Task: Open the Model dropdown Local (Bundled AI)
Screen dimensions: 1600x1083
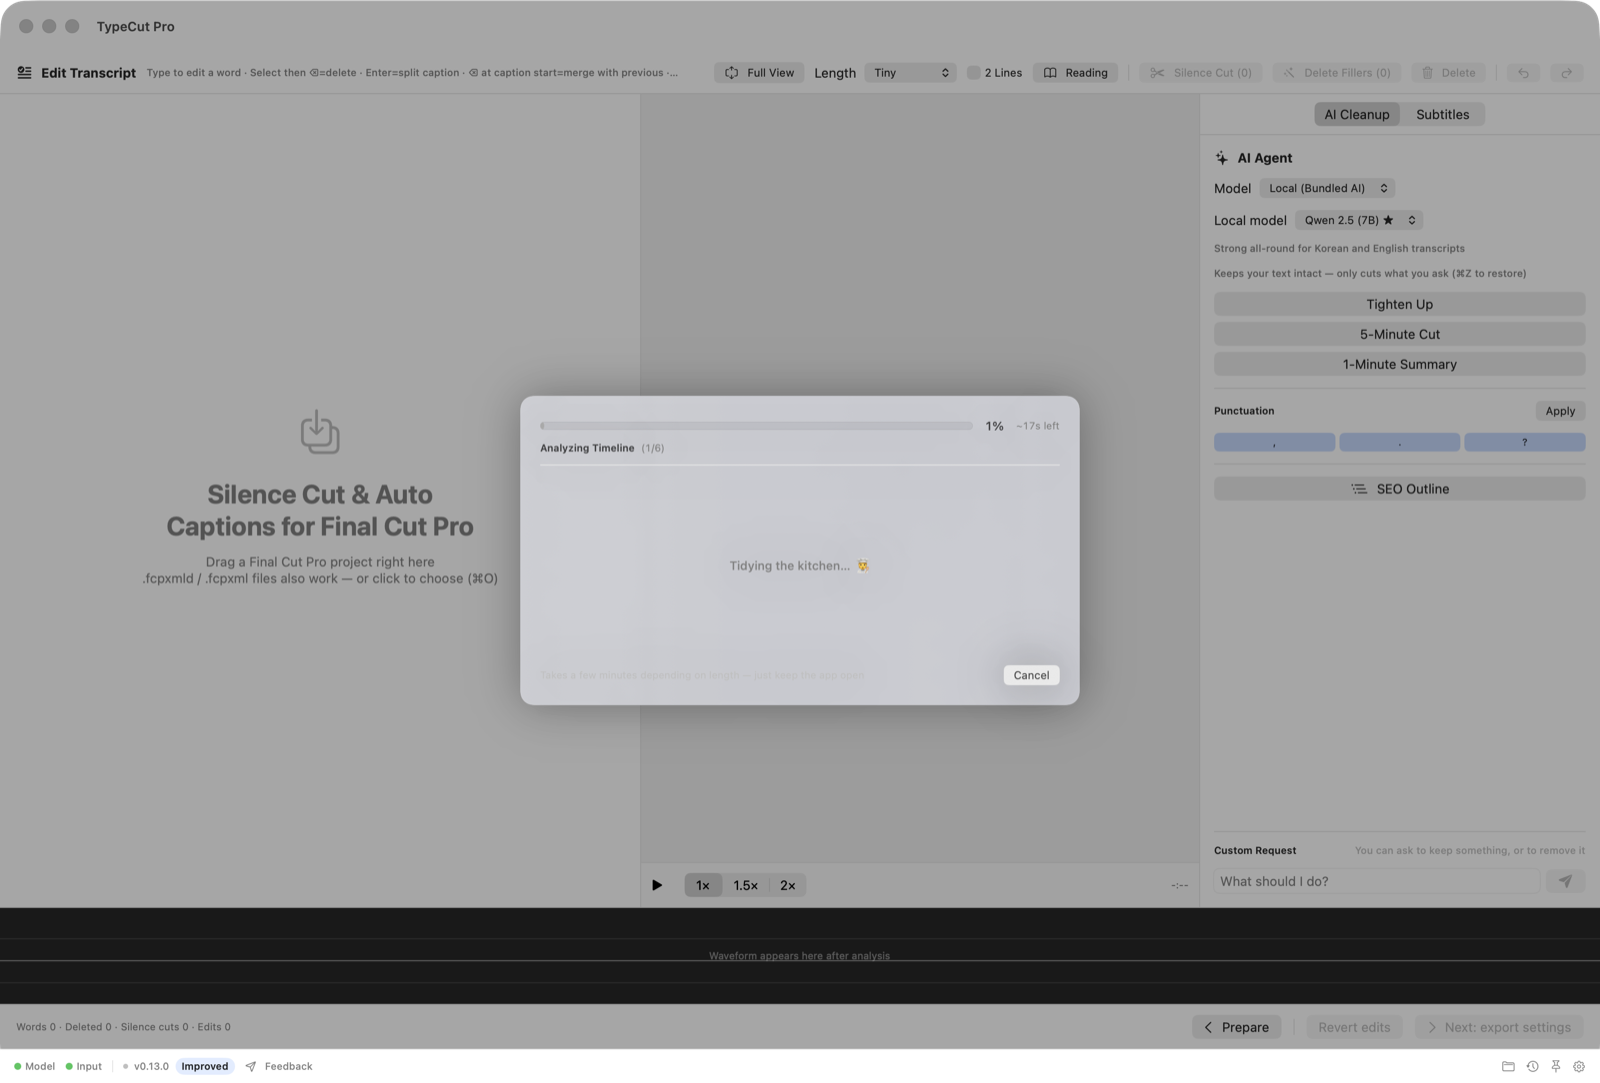Action: click(x=1327, y=188)
